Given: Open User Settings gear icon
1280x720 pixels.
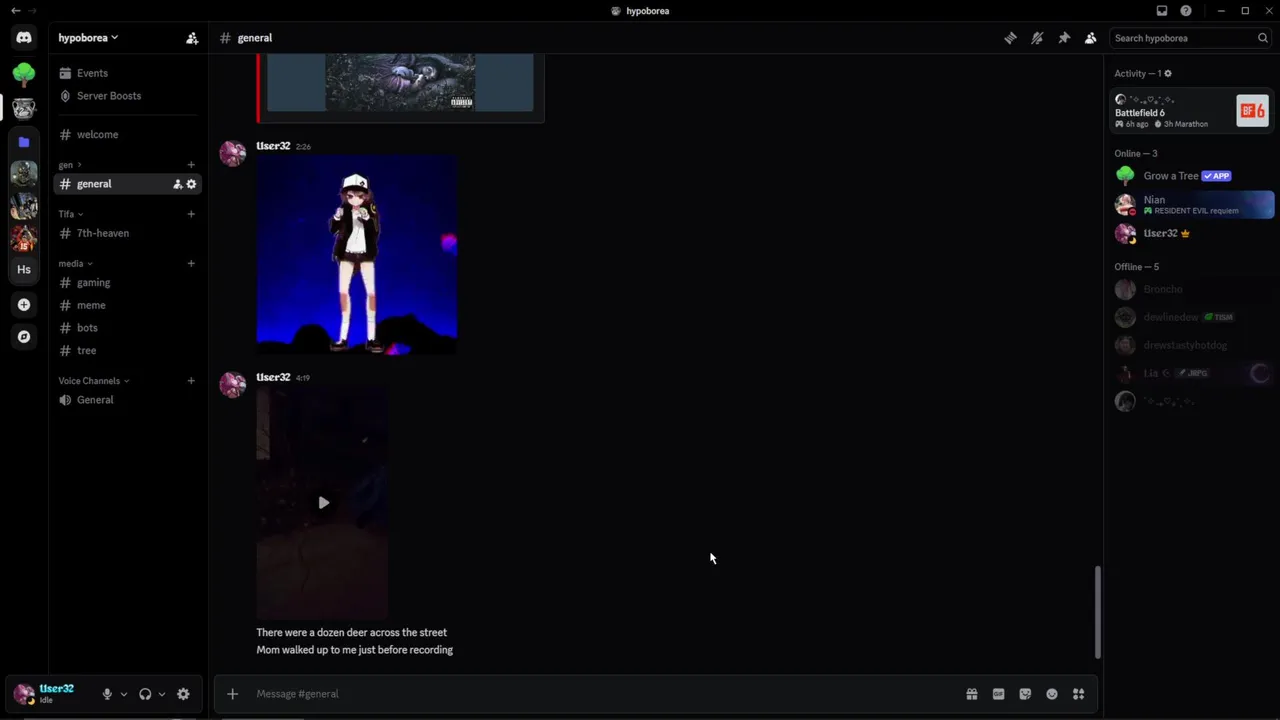Looking at the screenshot, I should 183,694.
